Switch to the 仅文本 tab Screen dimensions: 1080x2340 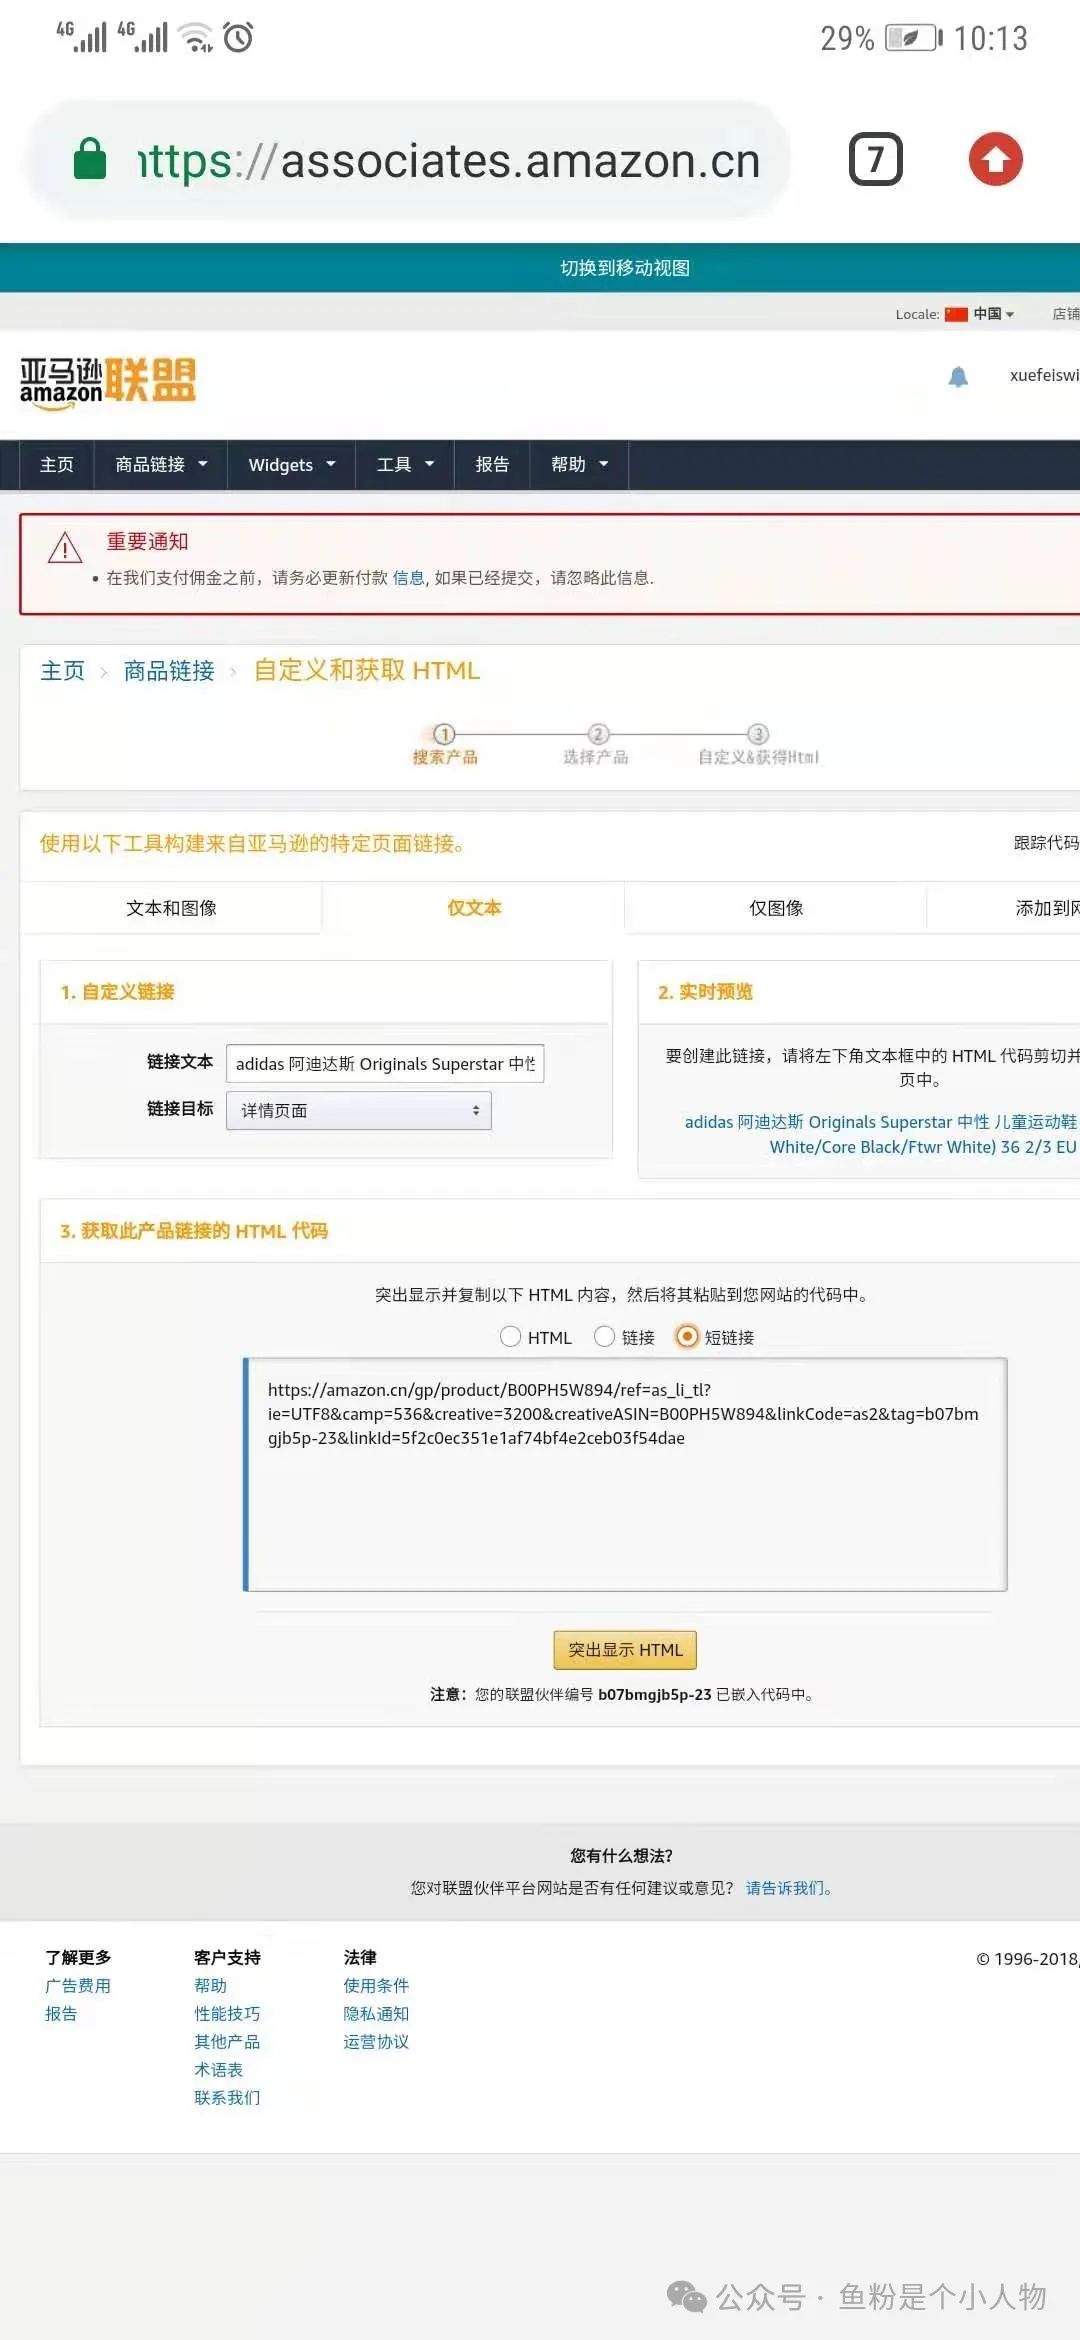pos(474,908)
